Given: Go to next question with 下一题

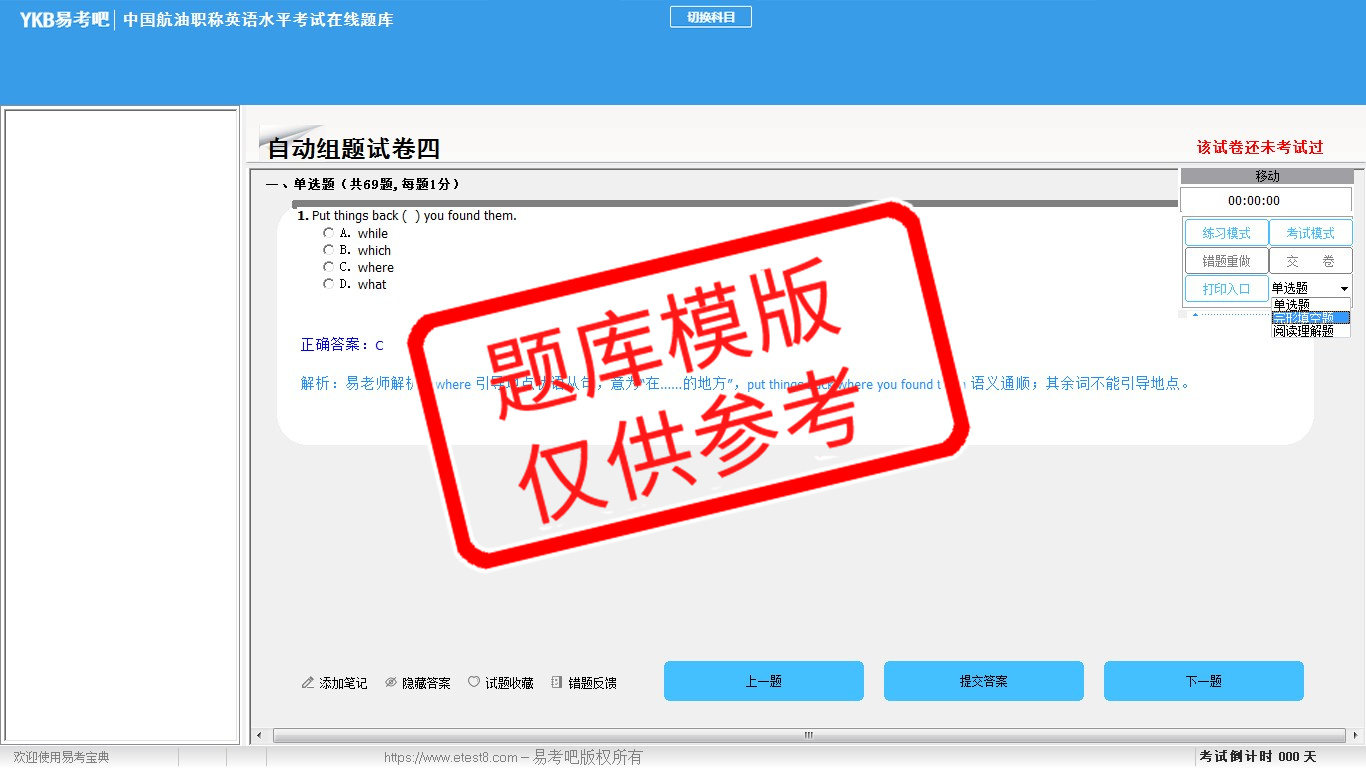Looking at the screenshot, I should click(x=1203, y=681).
